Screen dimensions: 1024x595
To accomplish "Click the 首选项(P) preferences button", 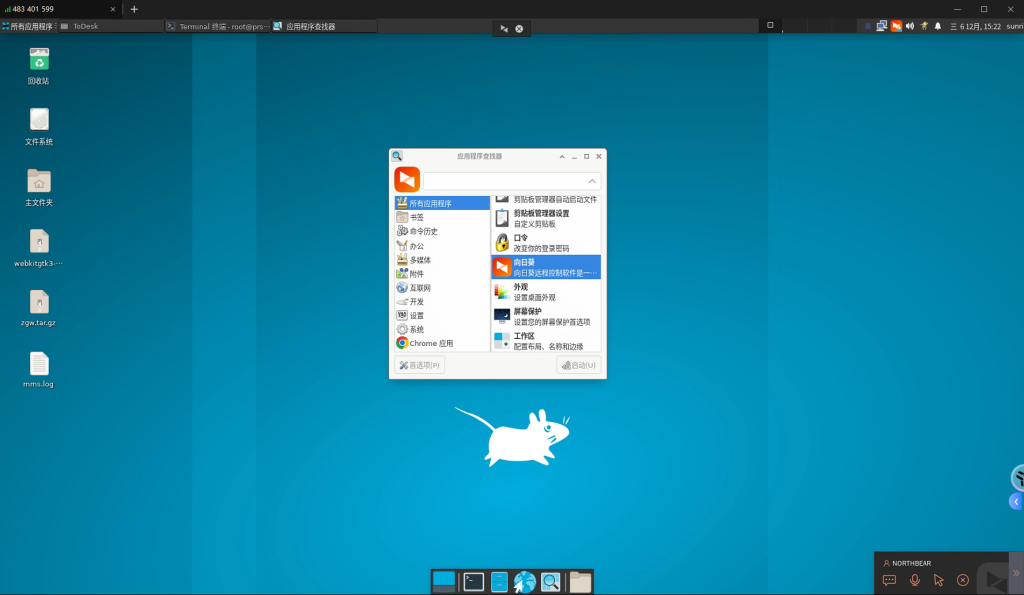I will (x=420, y=365).
